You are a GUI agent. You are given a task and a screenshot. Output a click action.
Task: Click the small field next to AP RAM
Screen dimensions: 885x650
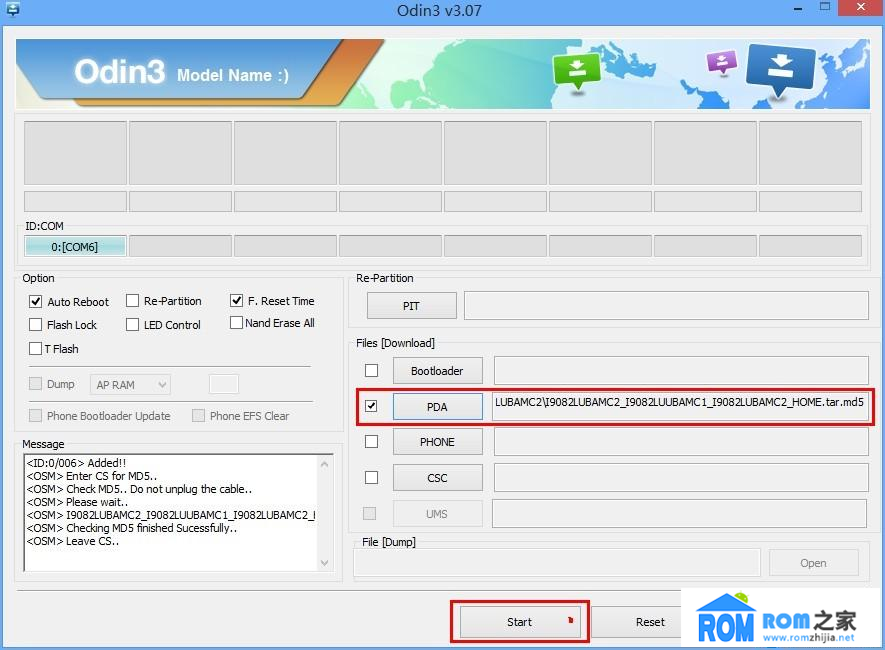[224, 384]
